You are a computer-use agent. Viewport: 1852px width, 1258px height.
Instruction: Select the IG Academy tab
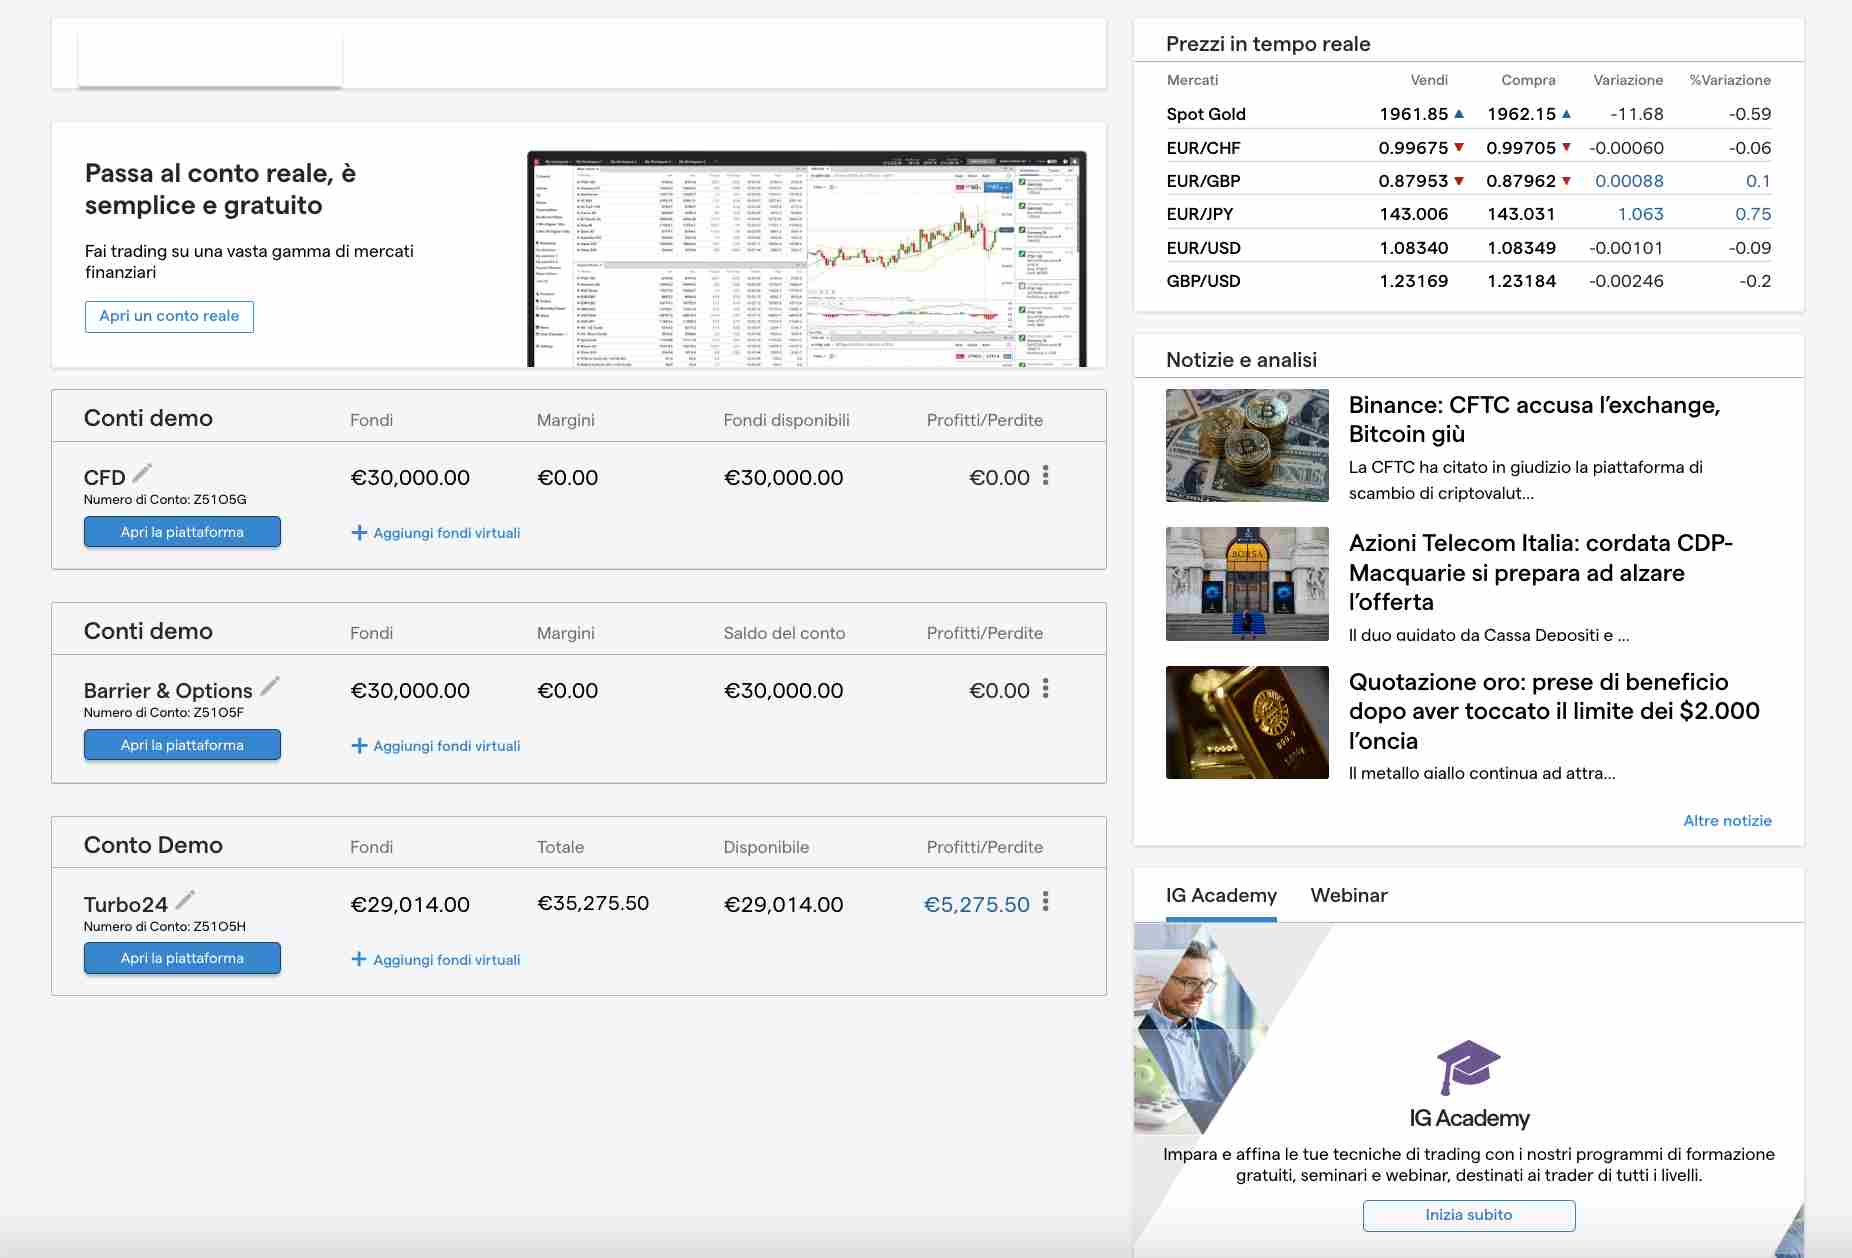coord(1221,895)
